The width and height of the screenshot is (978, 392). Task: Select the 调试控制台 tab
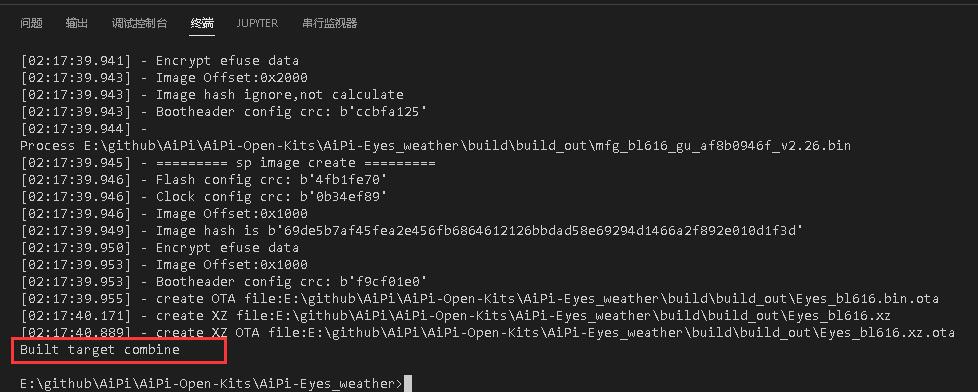pyautogui.click(x=140, y=23)
